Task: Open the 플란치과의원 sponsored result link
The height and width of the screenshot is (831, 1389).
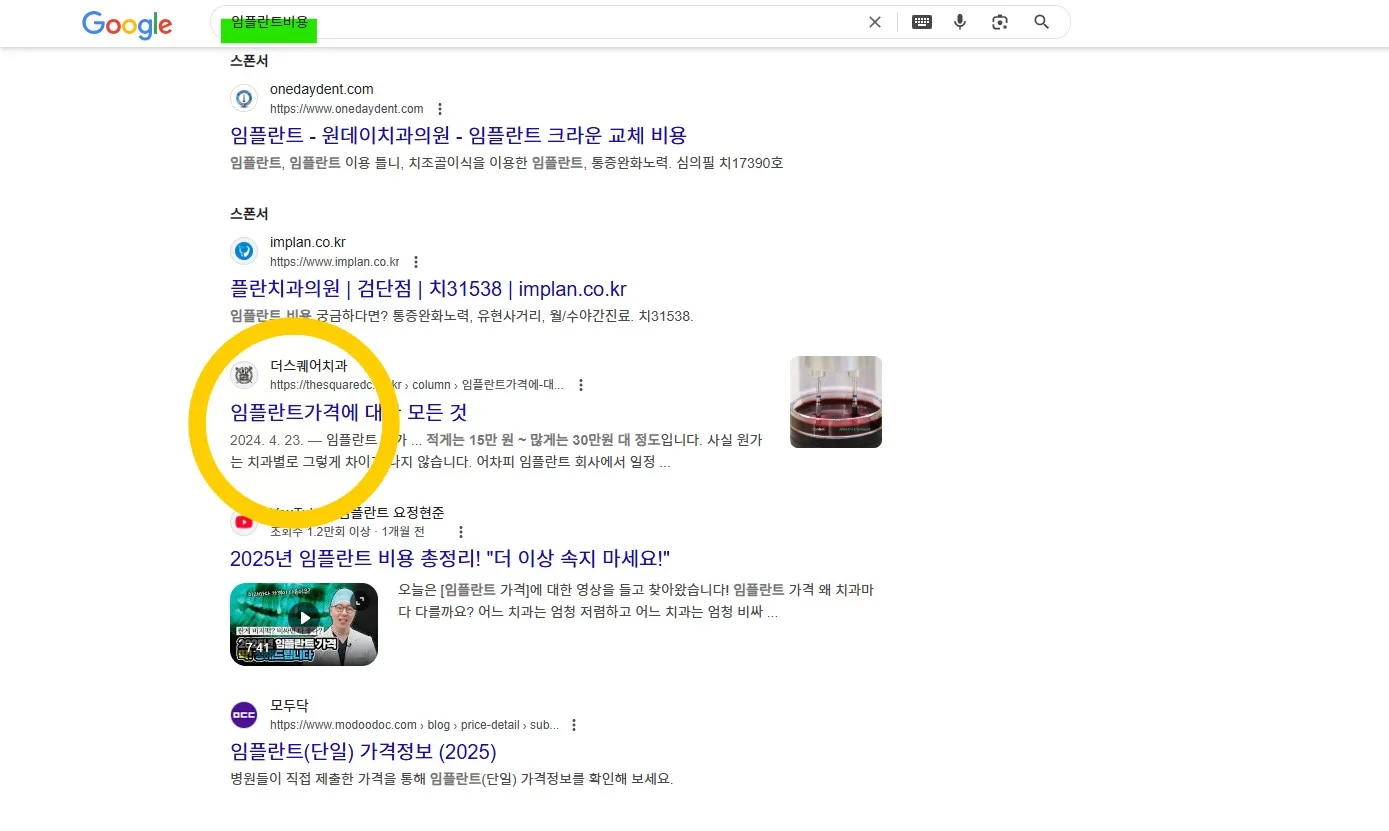Action: click(427, 288)
